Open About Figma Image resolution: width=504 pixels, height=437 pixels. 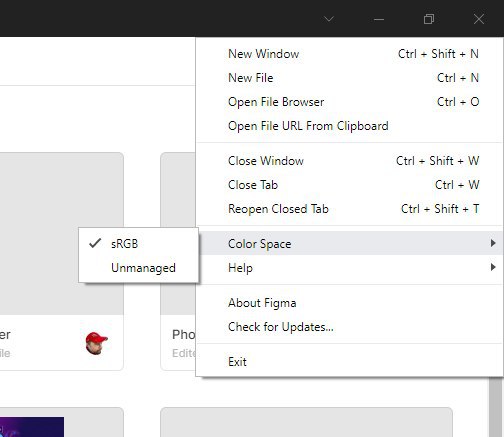[x=349, y=303]
